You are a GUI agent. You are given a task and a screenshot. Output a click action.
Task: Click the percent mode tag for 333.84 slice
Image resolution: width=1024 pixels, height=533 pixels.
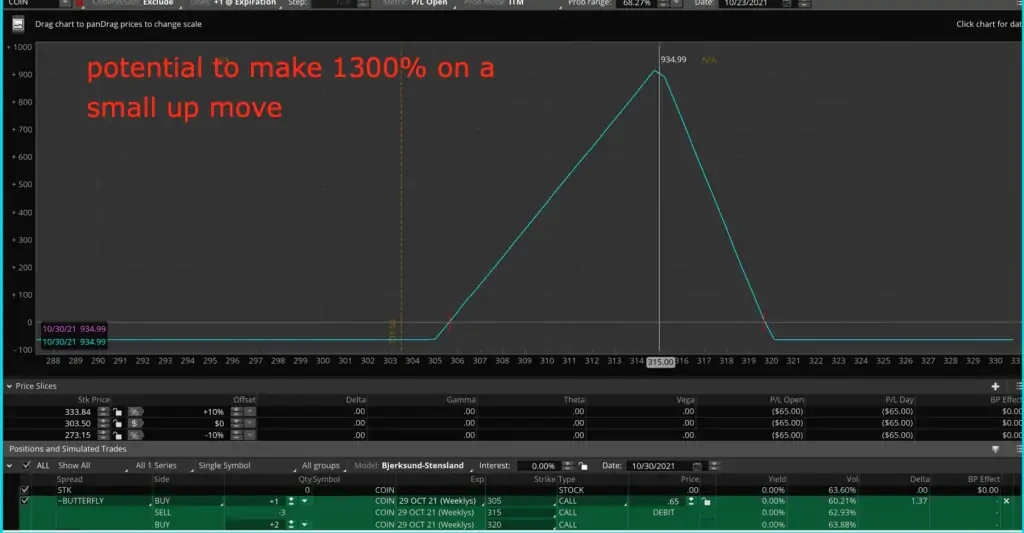135,412
